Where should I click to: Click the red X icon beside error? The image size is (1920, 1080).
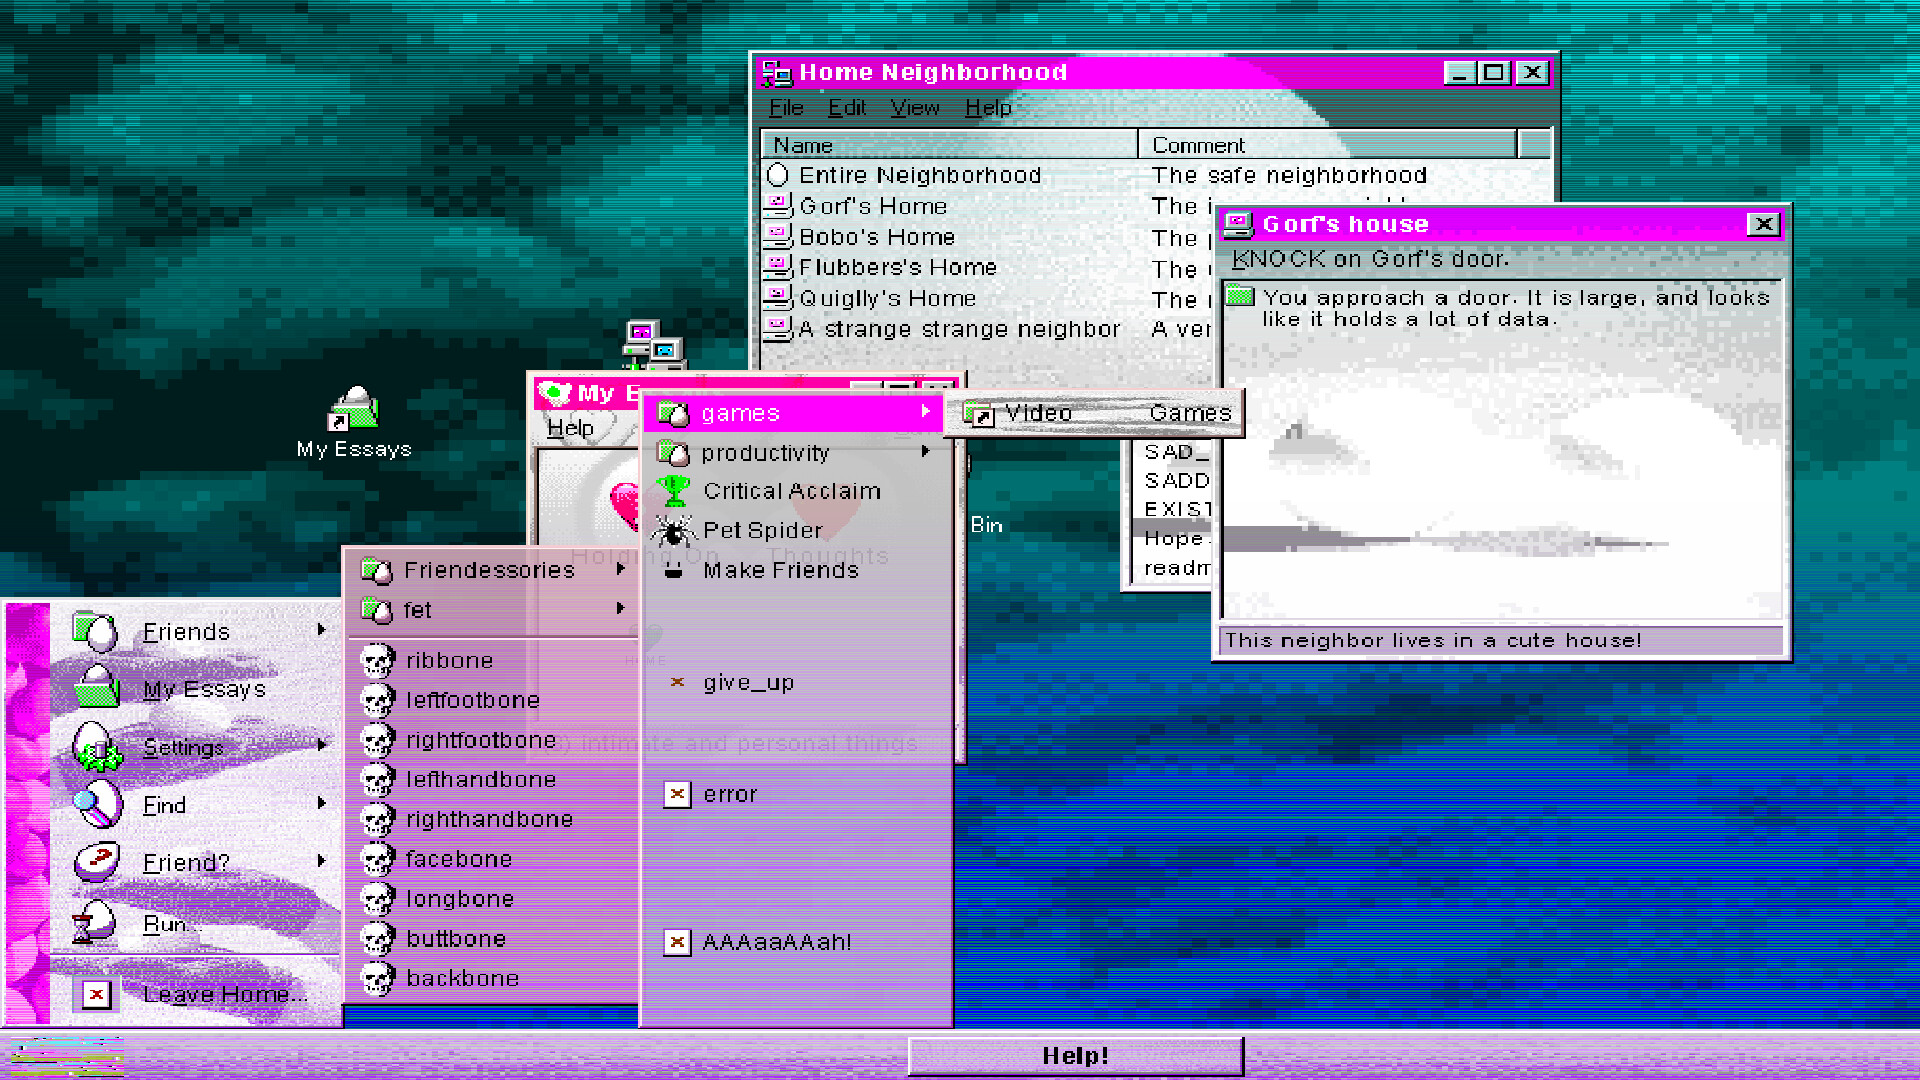677,794
